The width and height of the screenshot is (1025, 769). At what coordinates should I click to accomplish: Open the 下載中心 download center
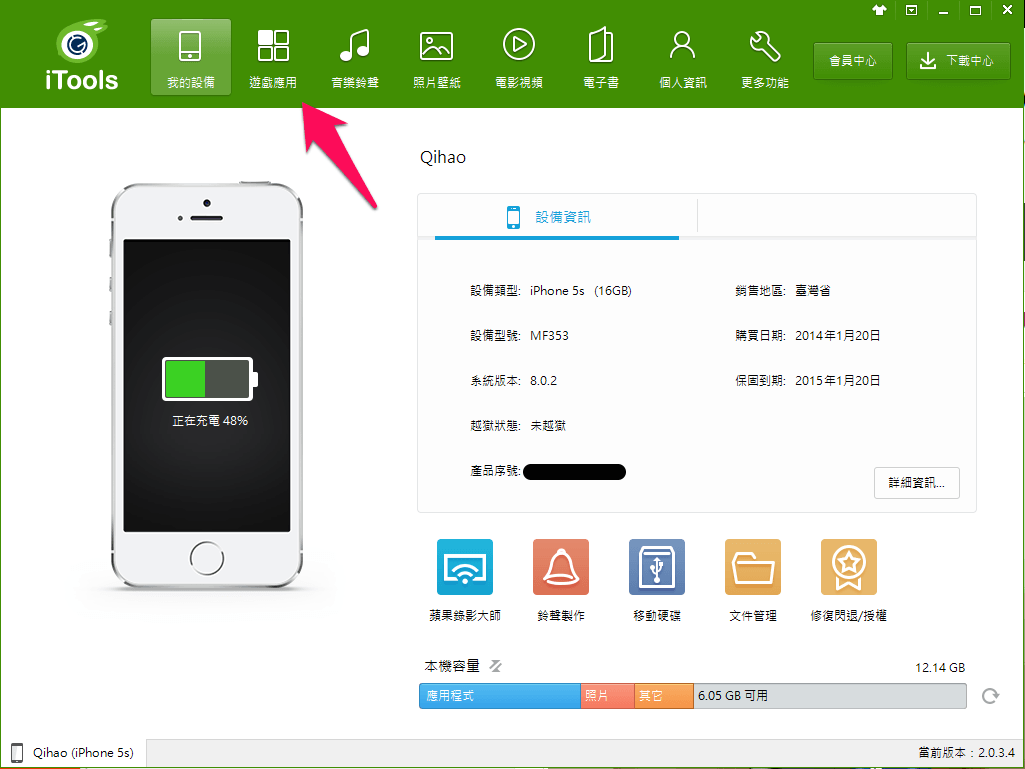coord(958,61)
